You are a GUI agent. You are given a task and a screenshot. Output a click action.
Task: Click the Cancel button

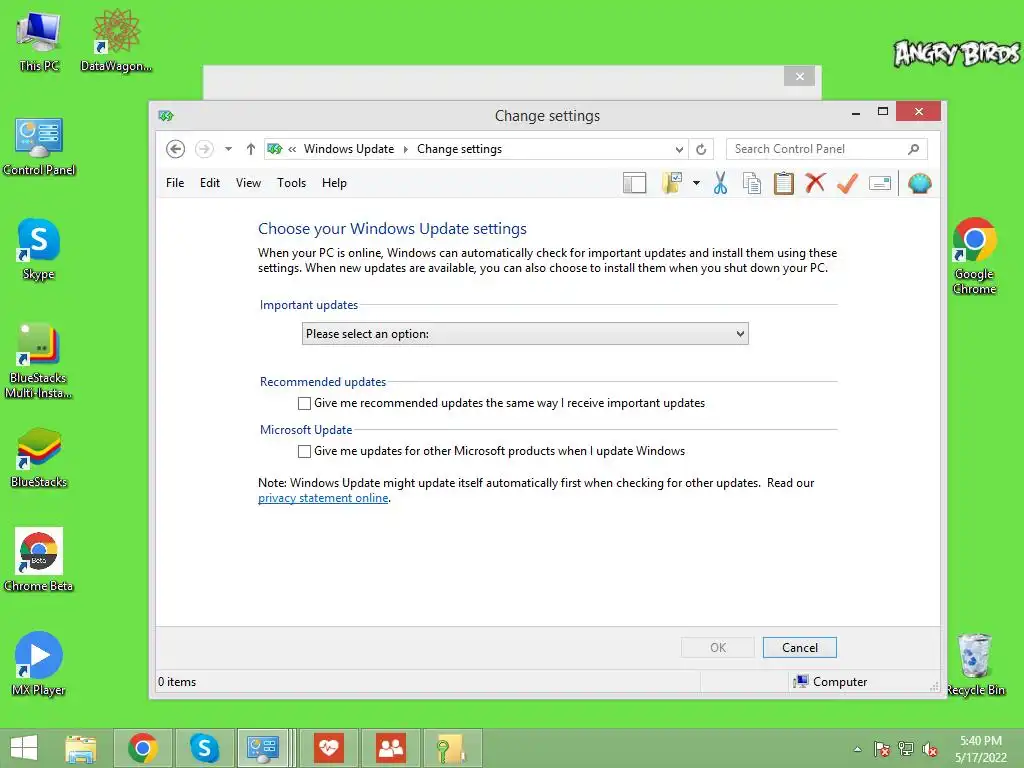(x=799, y=648)
